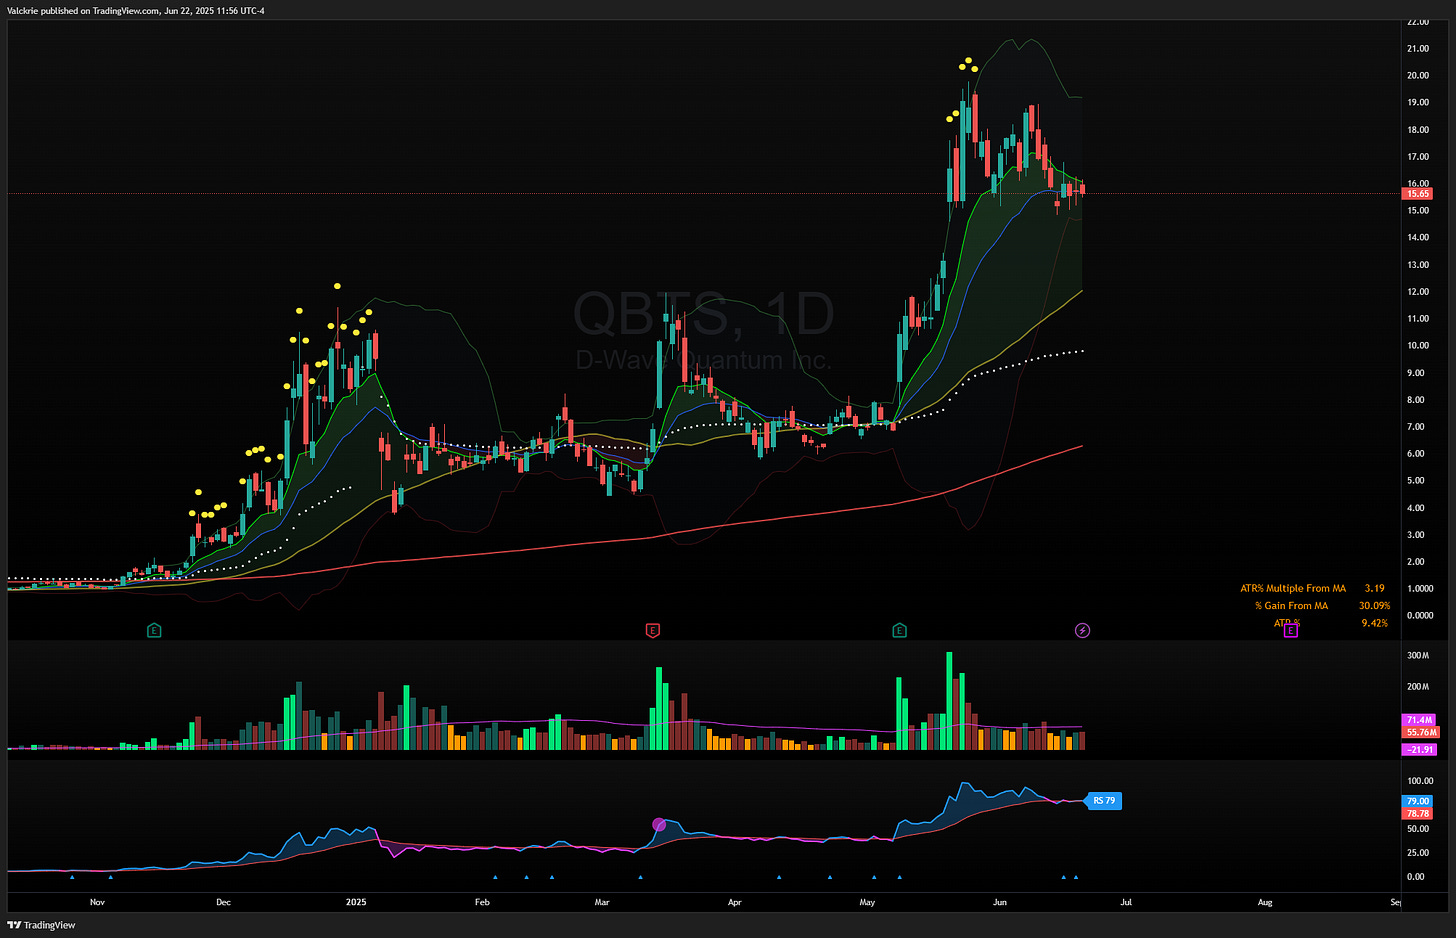The width and height of the screenshot is (1456, 938).
Task: Click the Nov label on time axis
Action: pyautogui.click(x=97, y=902)
